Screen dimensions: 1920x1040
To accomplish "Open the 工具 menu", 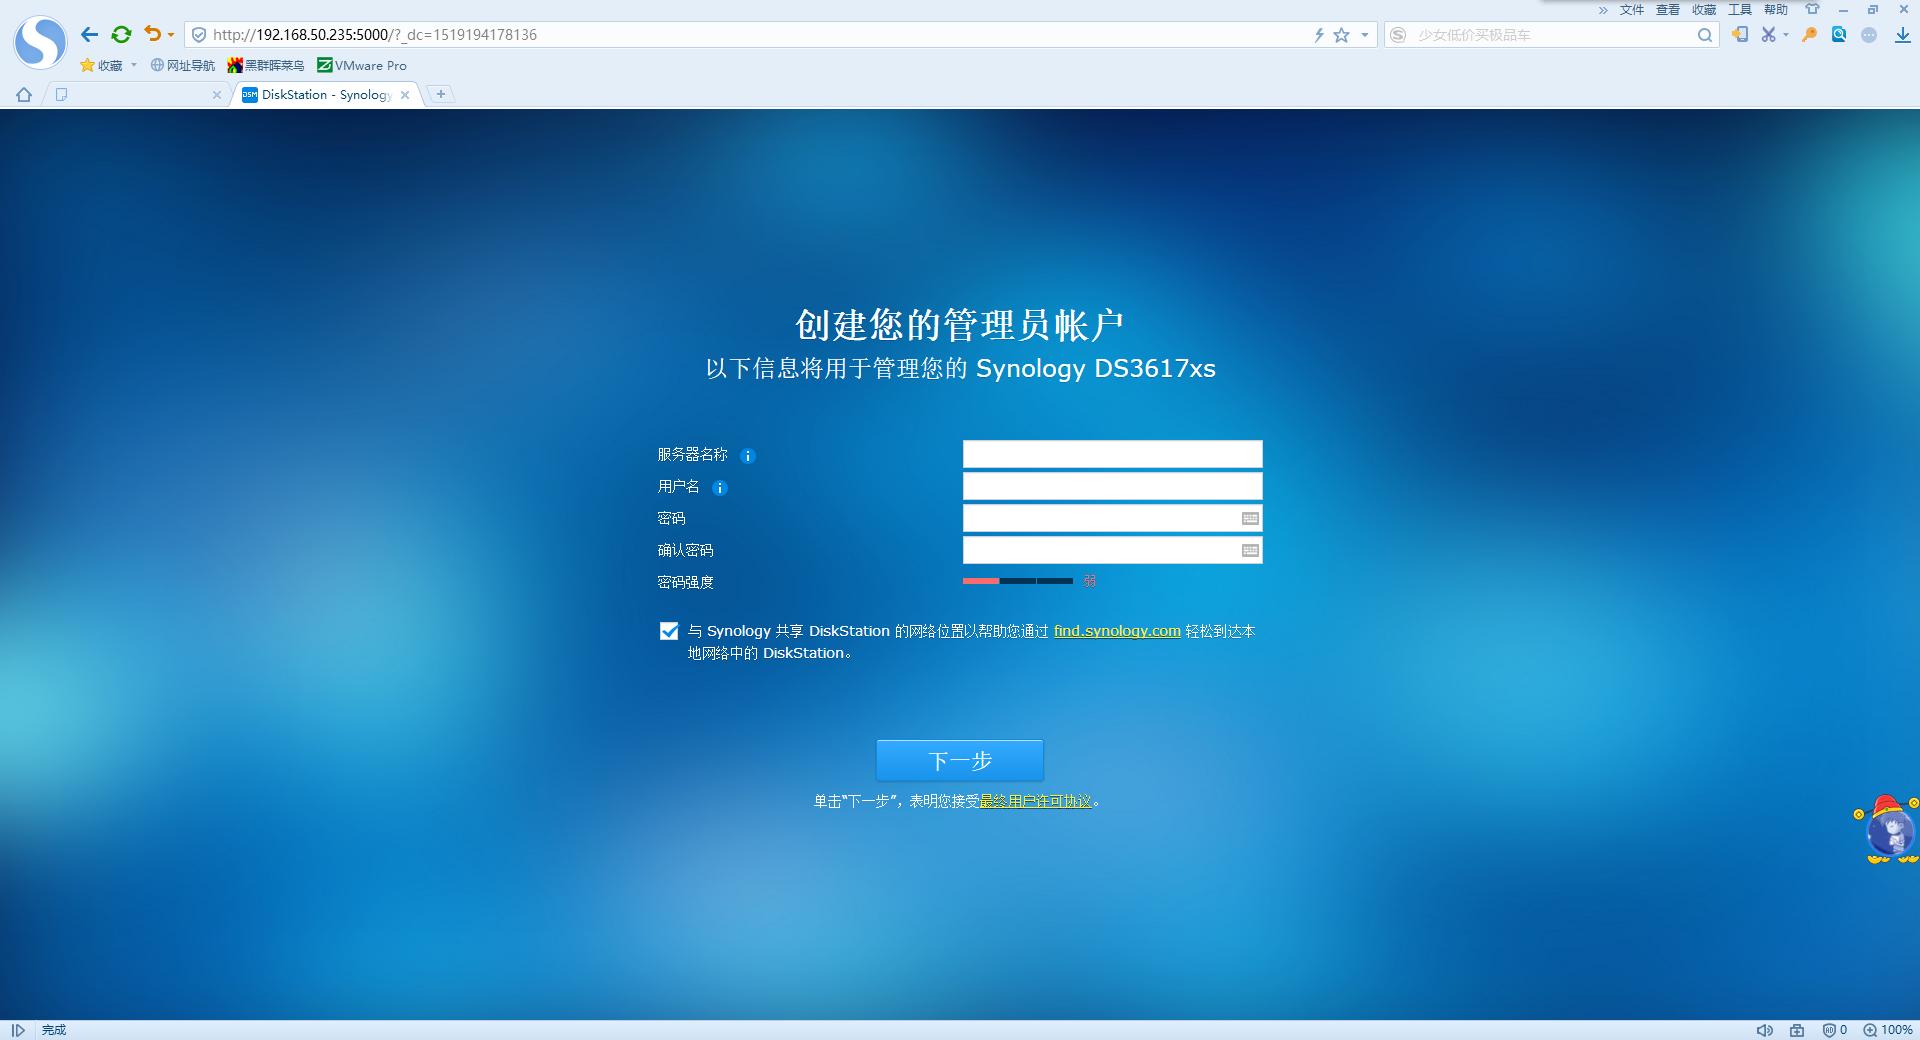I will (x=1739, y=9).
